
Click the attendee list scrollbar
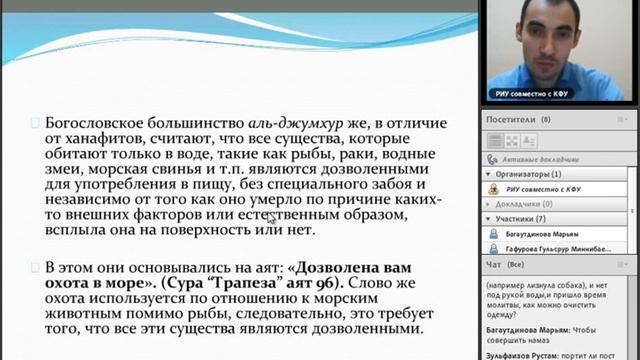(x=632, y=210)
